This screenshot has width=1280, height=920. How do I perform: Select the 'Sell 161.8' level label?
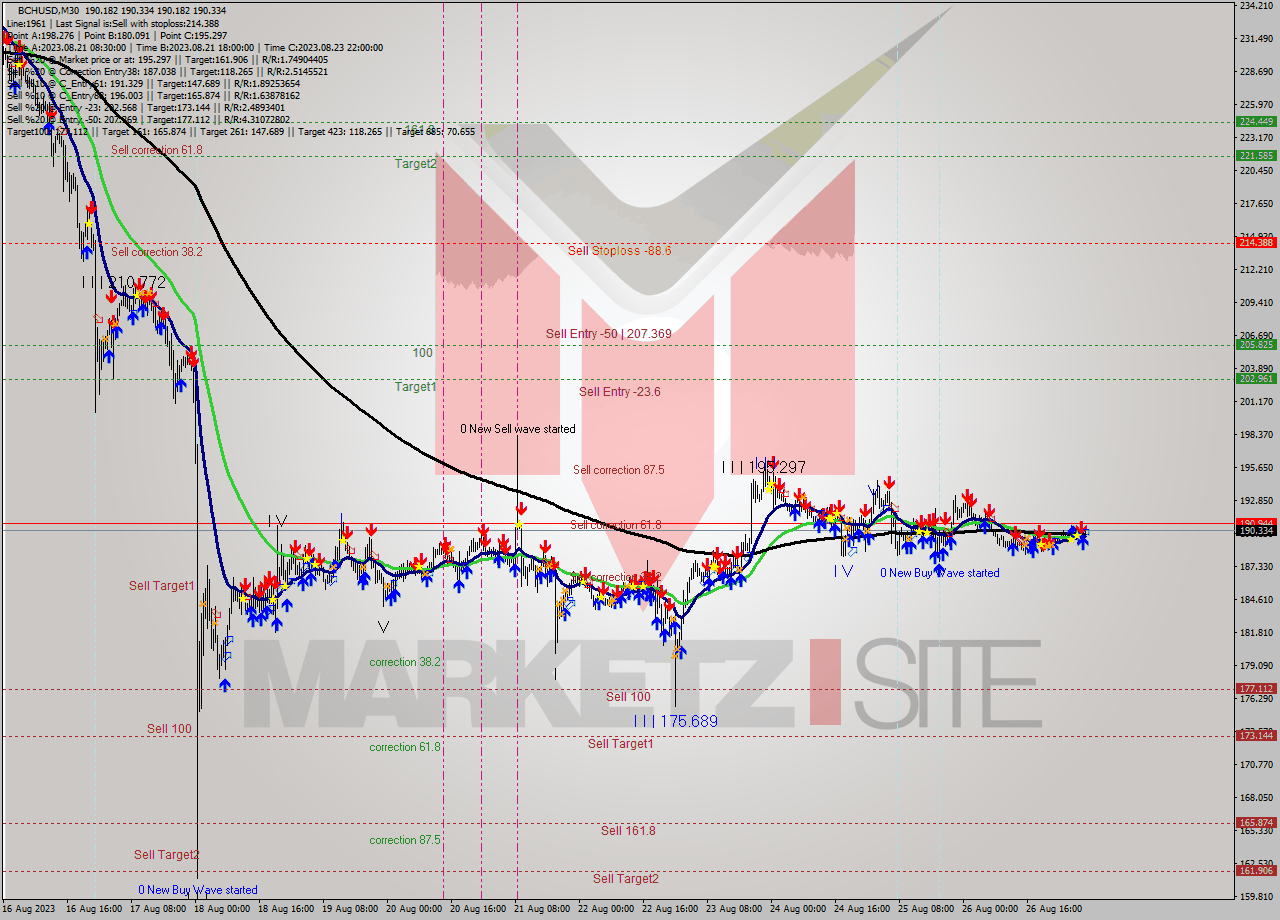628,831
